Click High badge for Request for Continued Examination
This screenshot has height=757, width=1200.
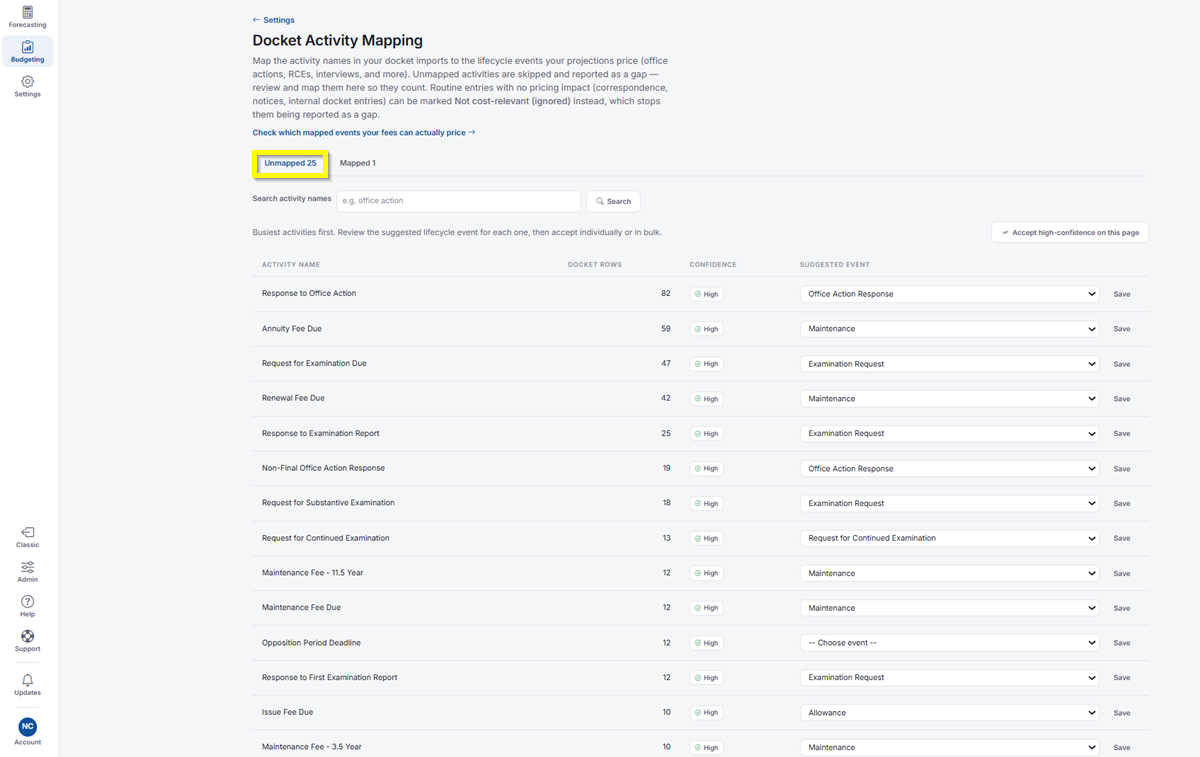707,538
